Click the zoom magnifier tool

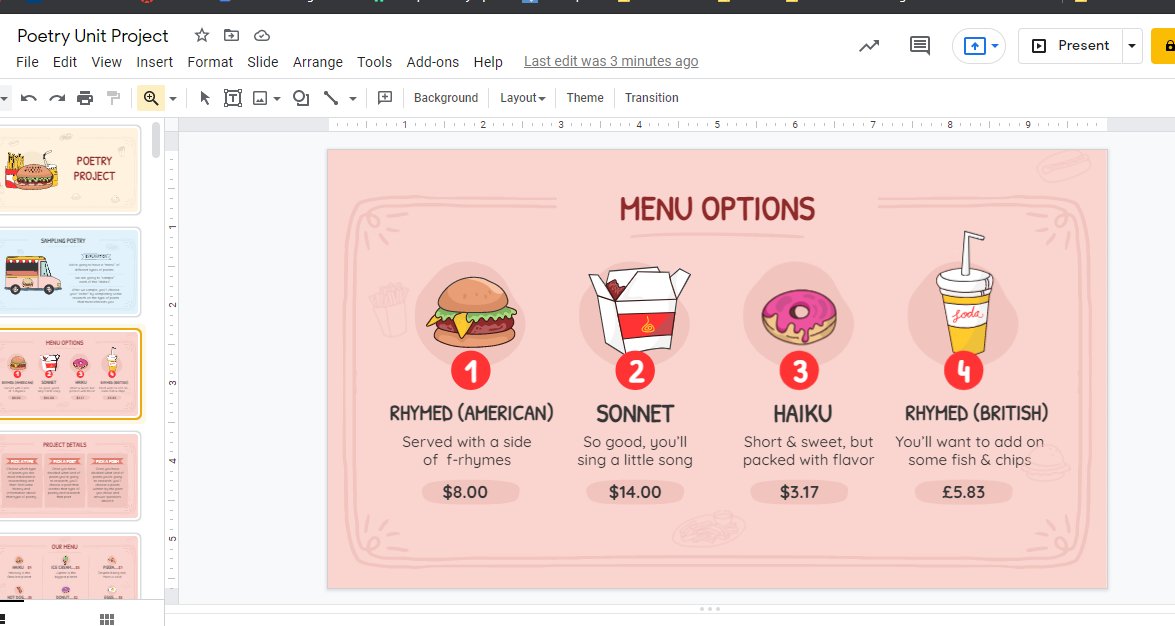point(151,98)
